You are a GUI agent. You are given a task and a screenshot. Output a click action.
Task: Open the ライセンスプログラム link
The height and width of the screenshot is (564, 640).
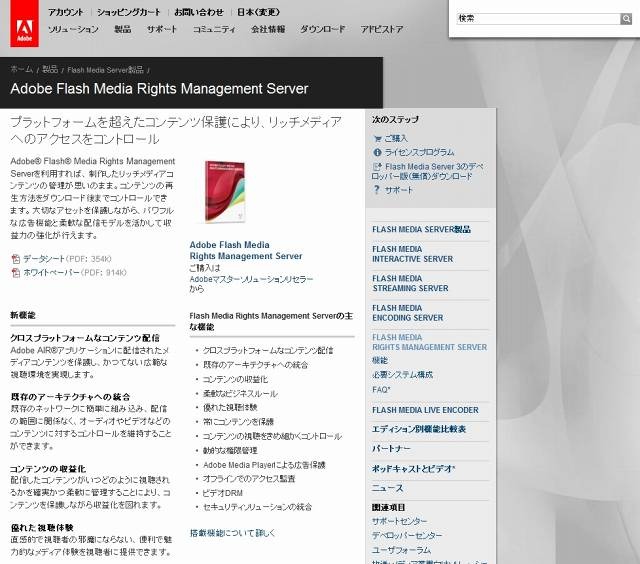coord(420,152)
